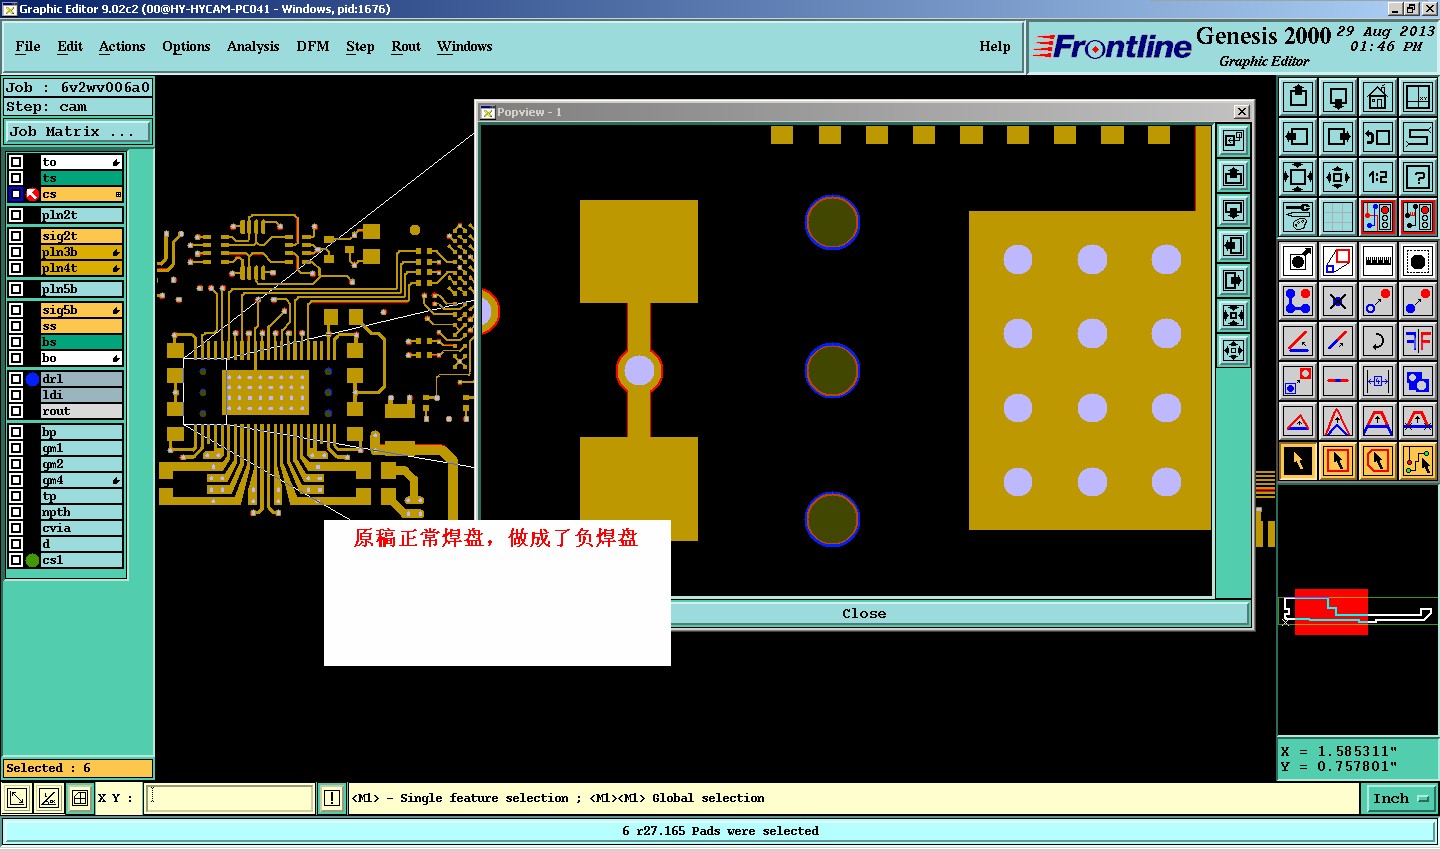Click the pan left arrow icon

pyautogui.click(x=1298, y=137)
